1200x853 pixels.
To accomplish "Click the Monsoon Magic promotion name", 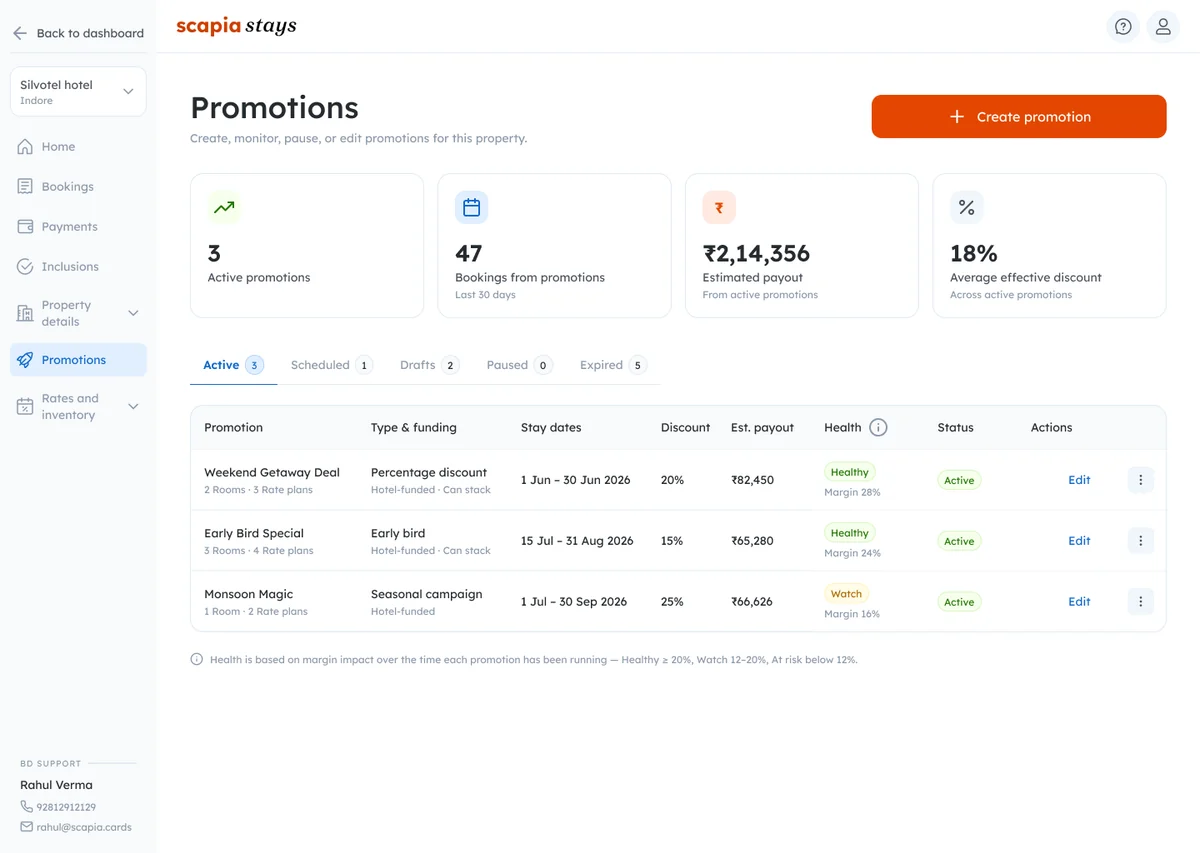I will (249, 594).
